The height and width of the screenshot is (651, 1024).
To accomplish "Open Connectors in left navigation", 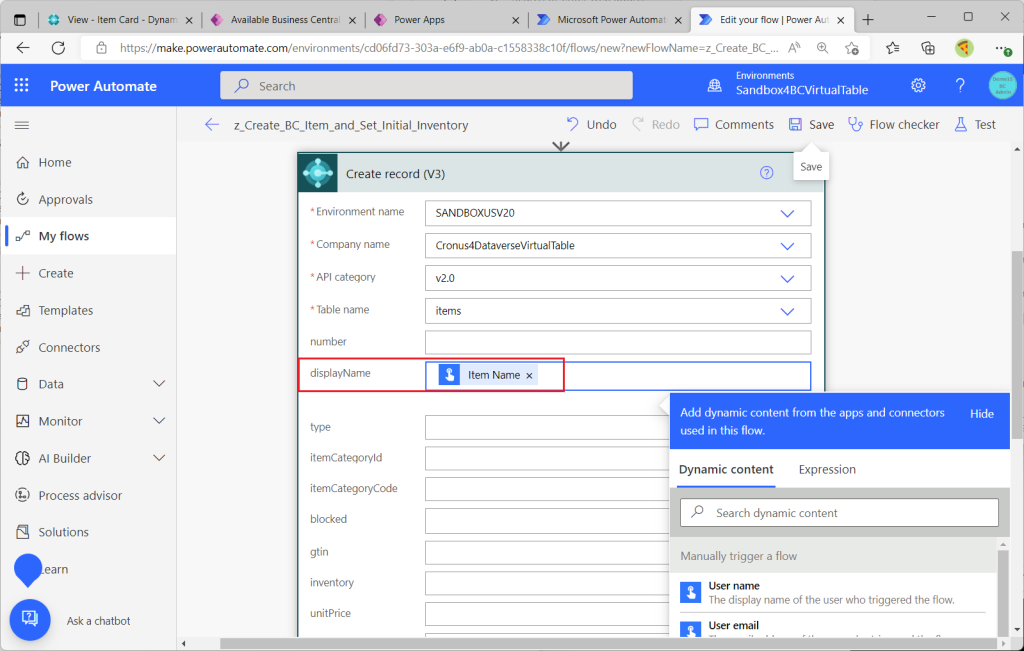I will (x=89, y=347).
